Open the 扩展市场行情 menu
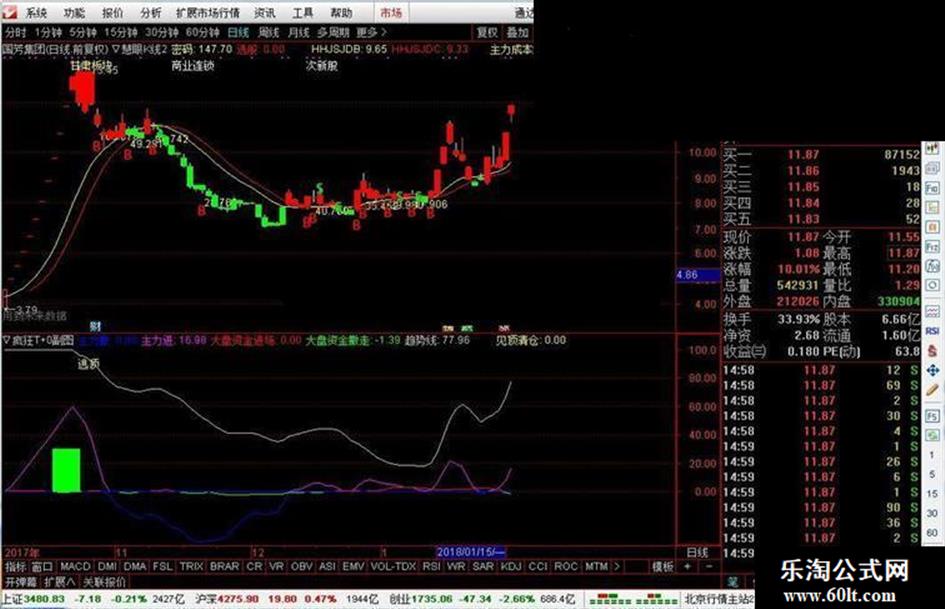Screen dimensions: 945x609 [208, 12]
